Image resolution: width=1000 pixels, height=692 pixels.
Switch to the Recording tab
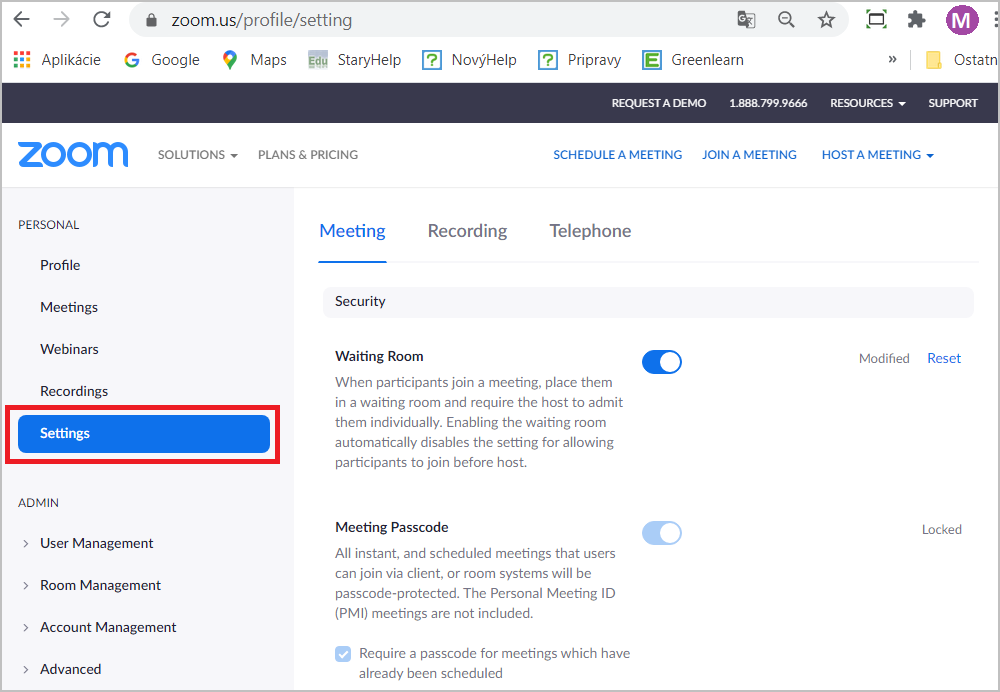pos(467,231)
